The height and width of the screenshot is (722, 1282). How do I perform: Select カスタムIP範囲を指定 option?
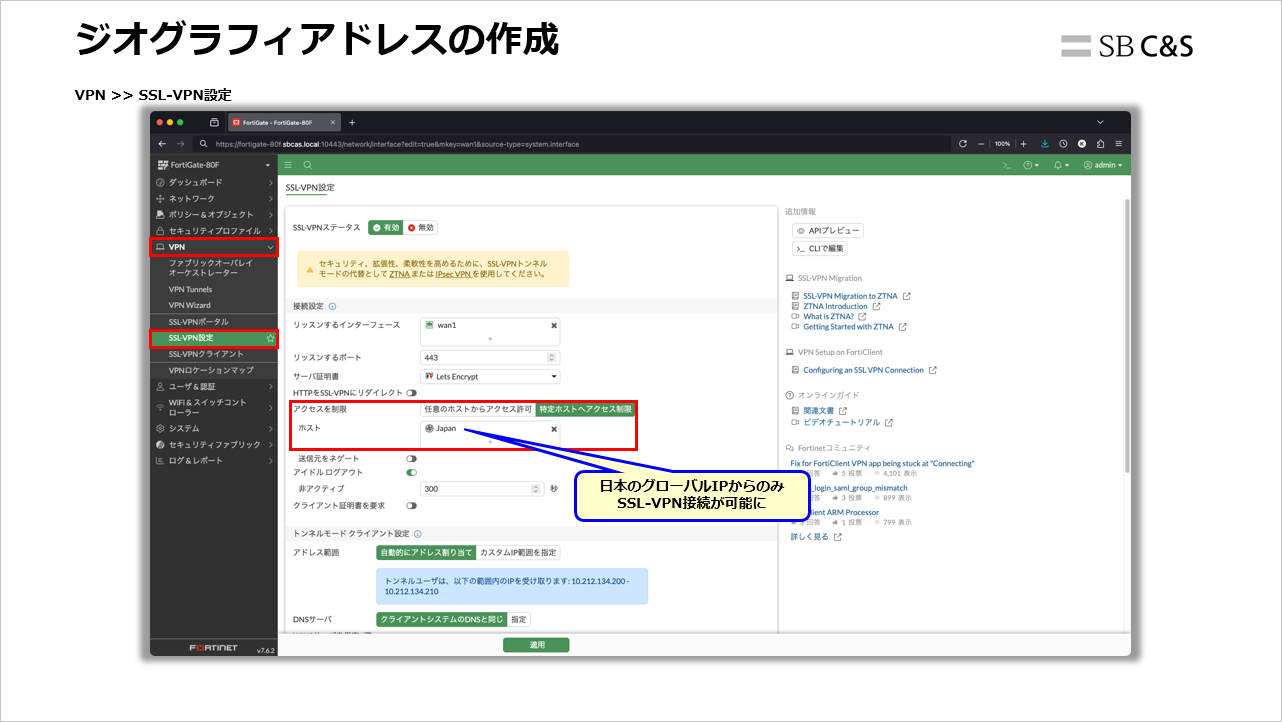[518, 552]
